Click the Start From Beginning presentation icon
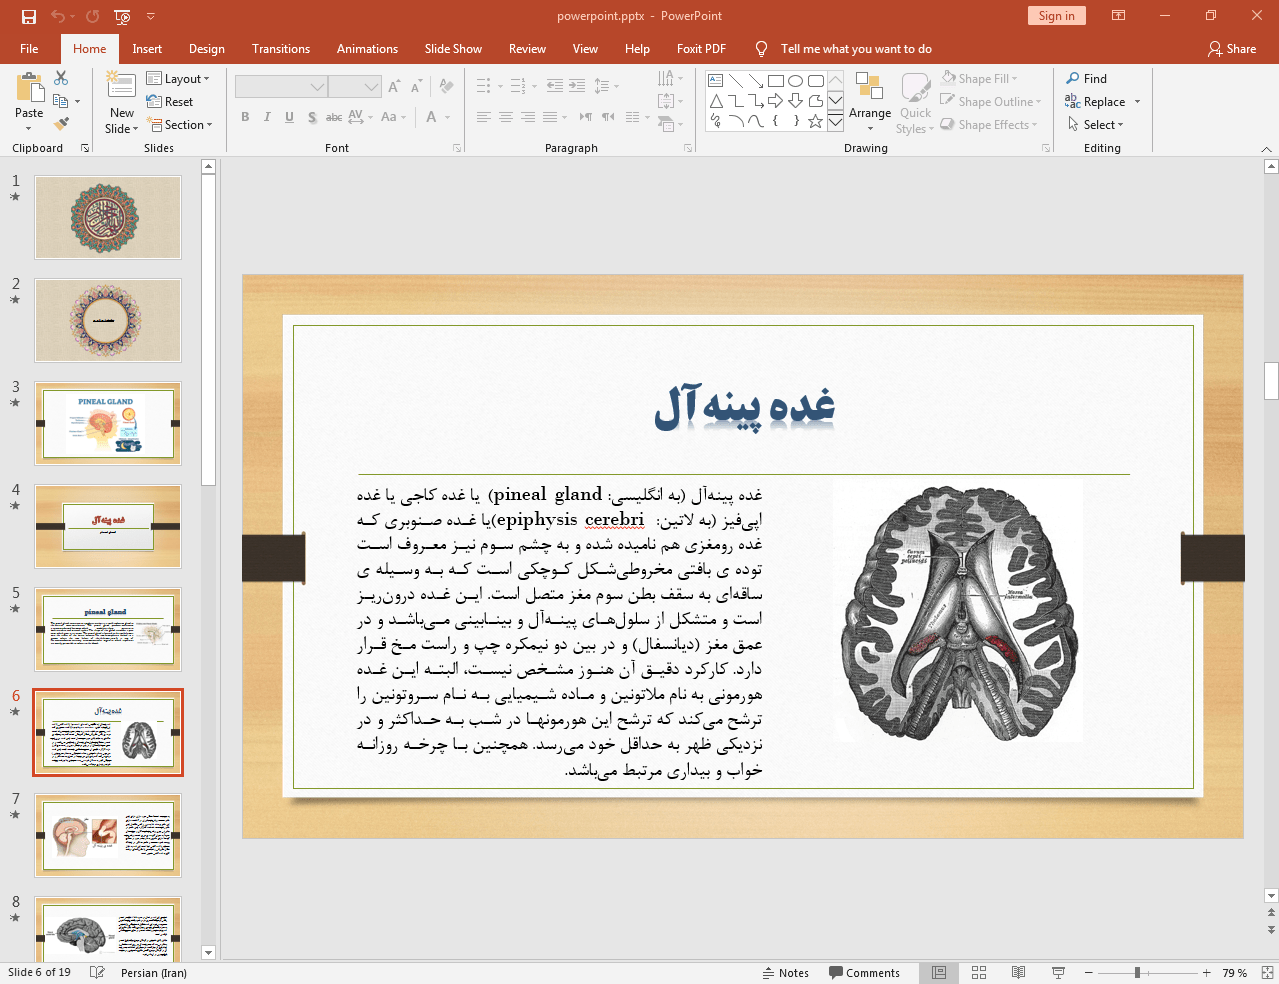 point(122,16)
